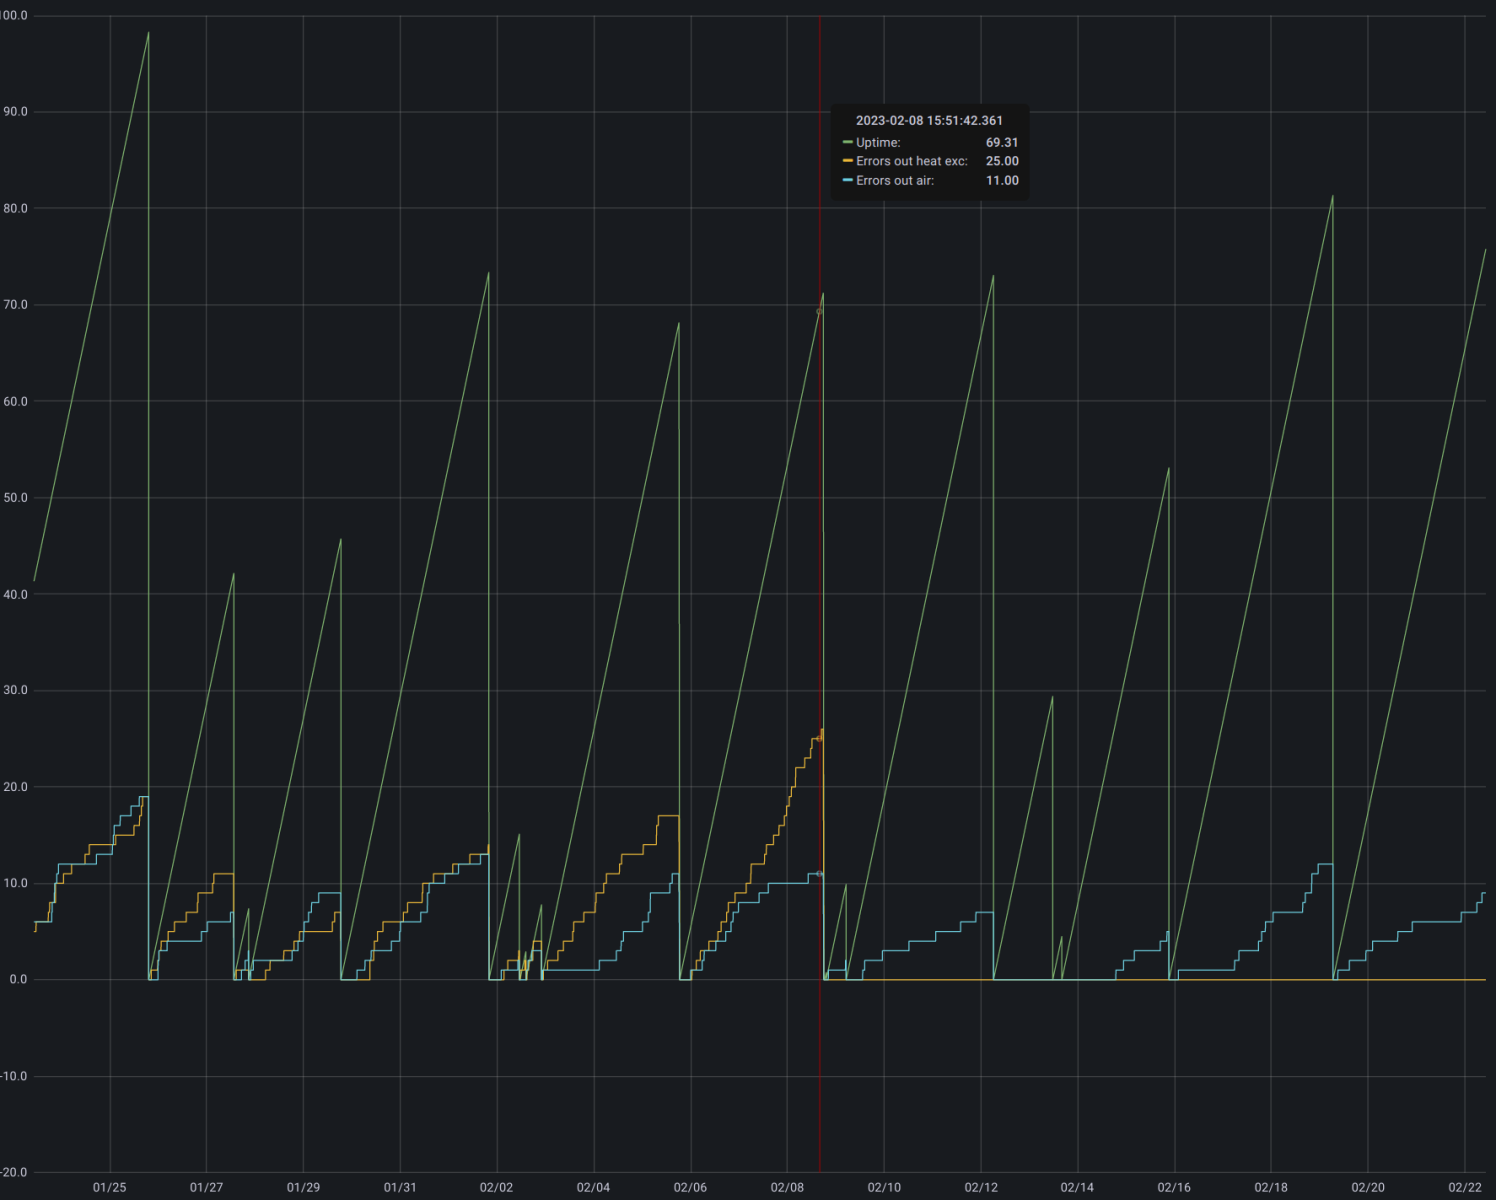Image resolution: width=1496 pixels, height=1200 pixels.
Task: Select the 25.00 heat exc value in tooltip
Action: [1001, 161]
